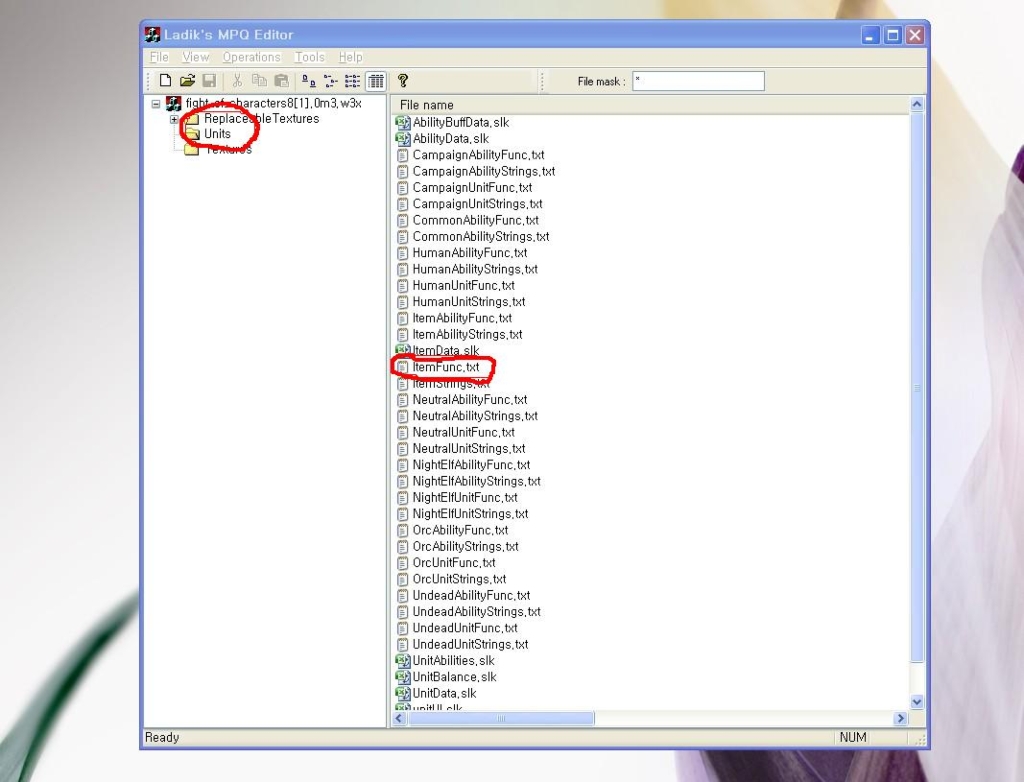This screenshot has height=782, width=1024.
Task: Select ItemFunc.txt file
Action: pos(445,367)
